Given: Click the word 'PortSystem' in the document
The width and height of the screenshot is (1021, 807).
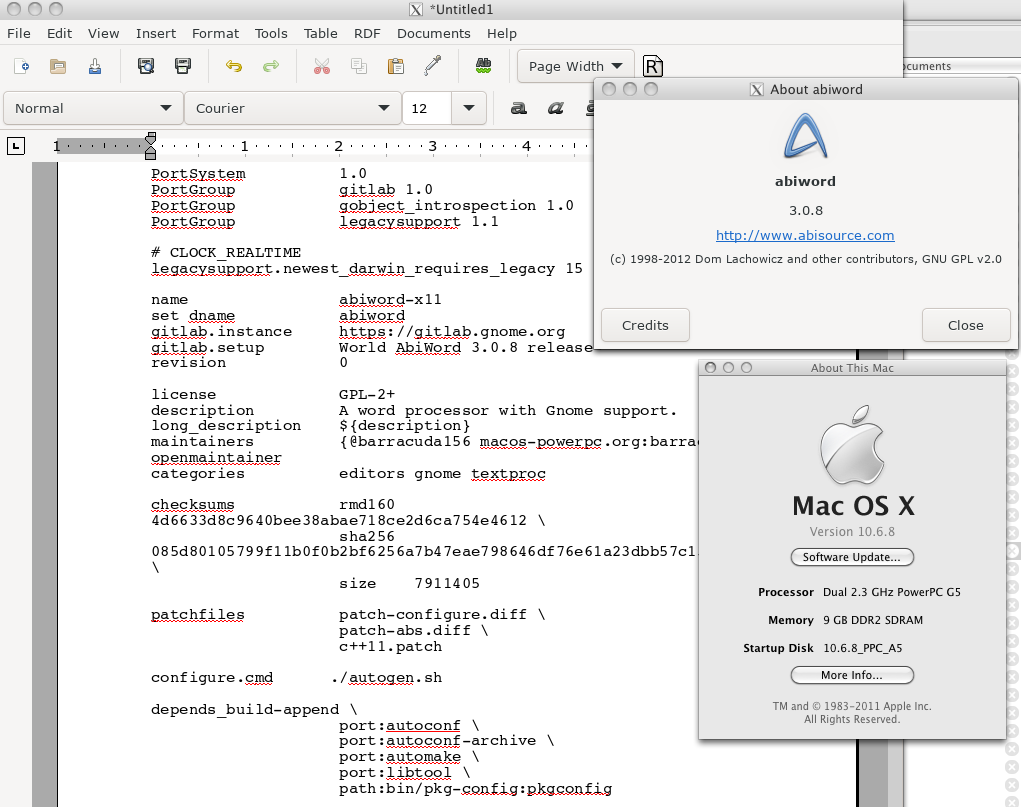Looking at the screenshot, I should [199, 174].
